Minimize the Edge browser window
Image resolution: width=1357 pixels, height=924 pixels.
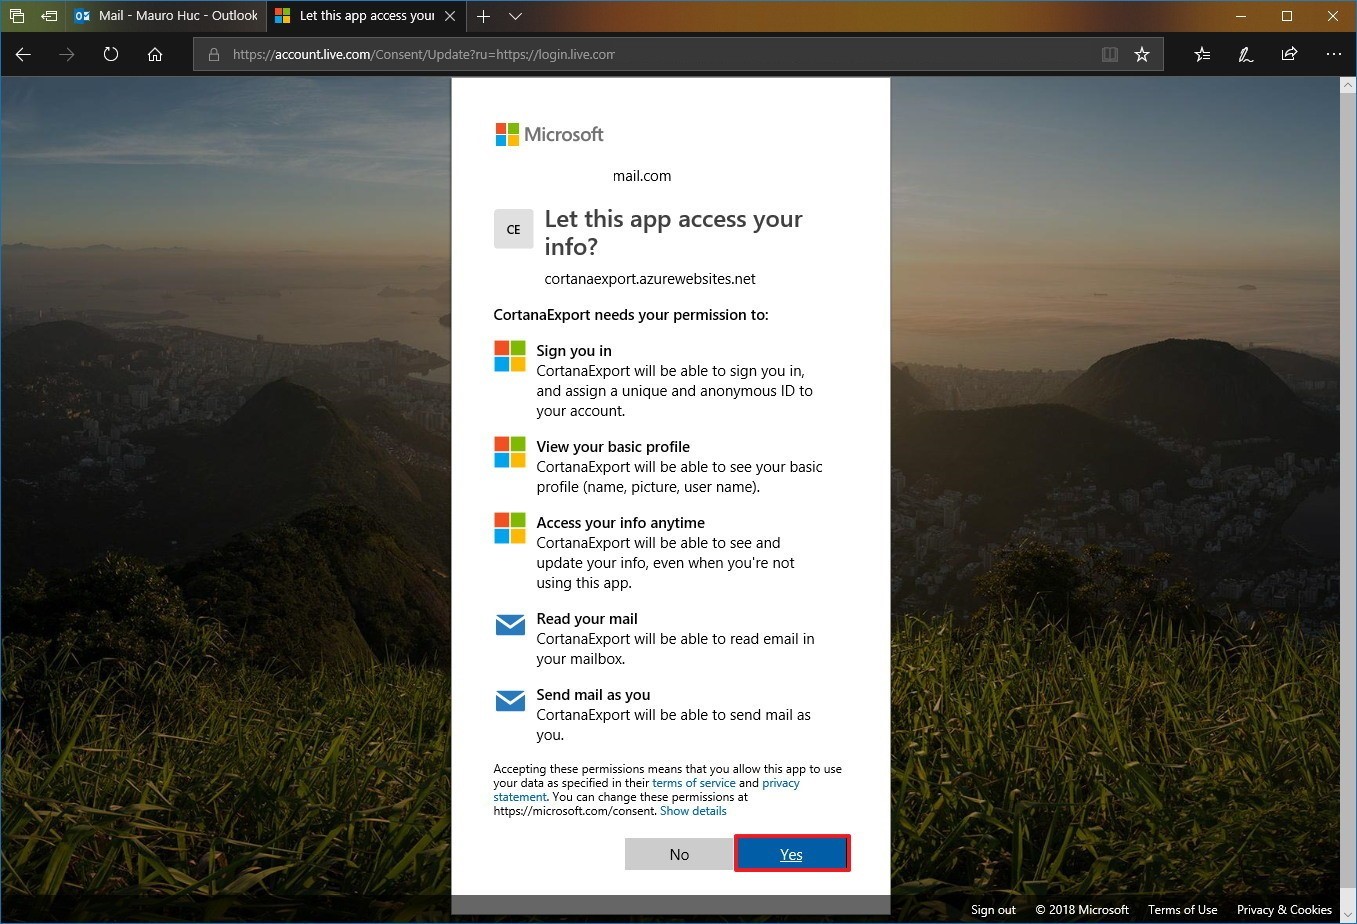click(1241, 16)
